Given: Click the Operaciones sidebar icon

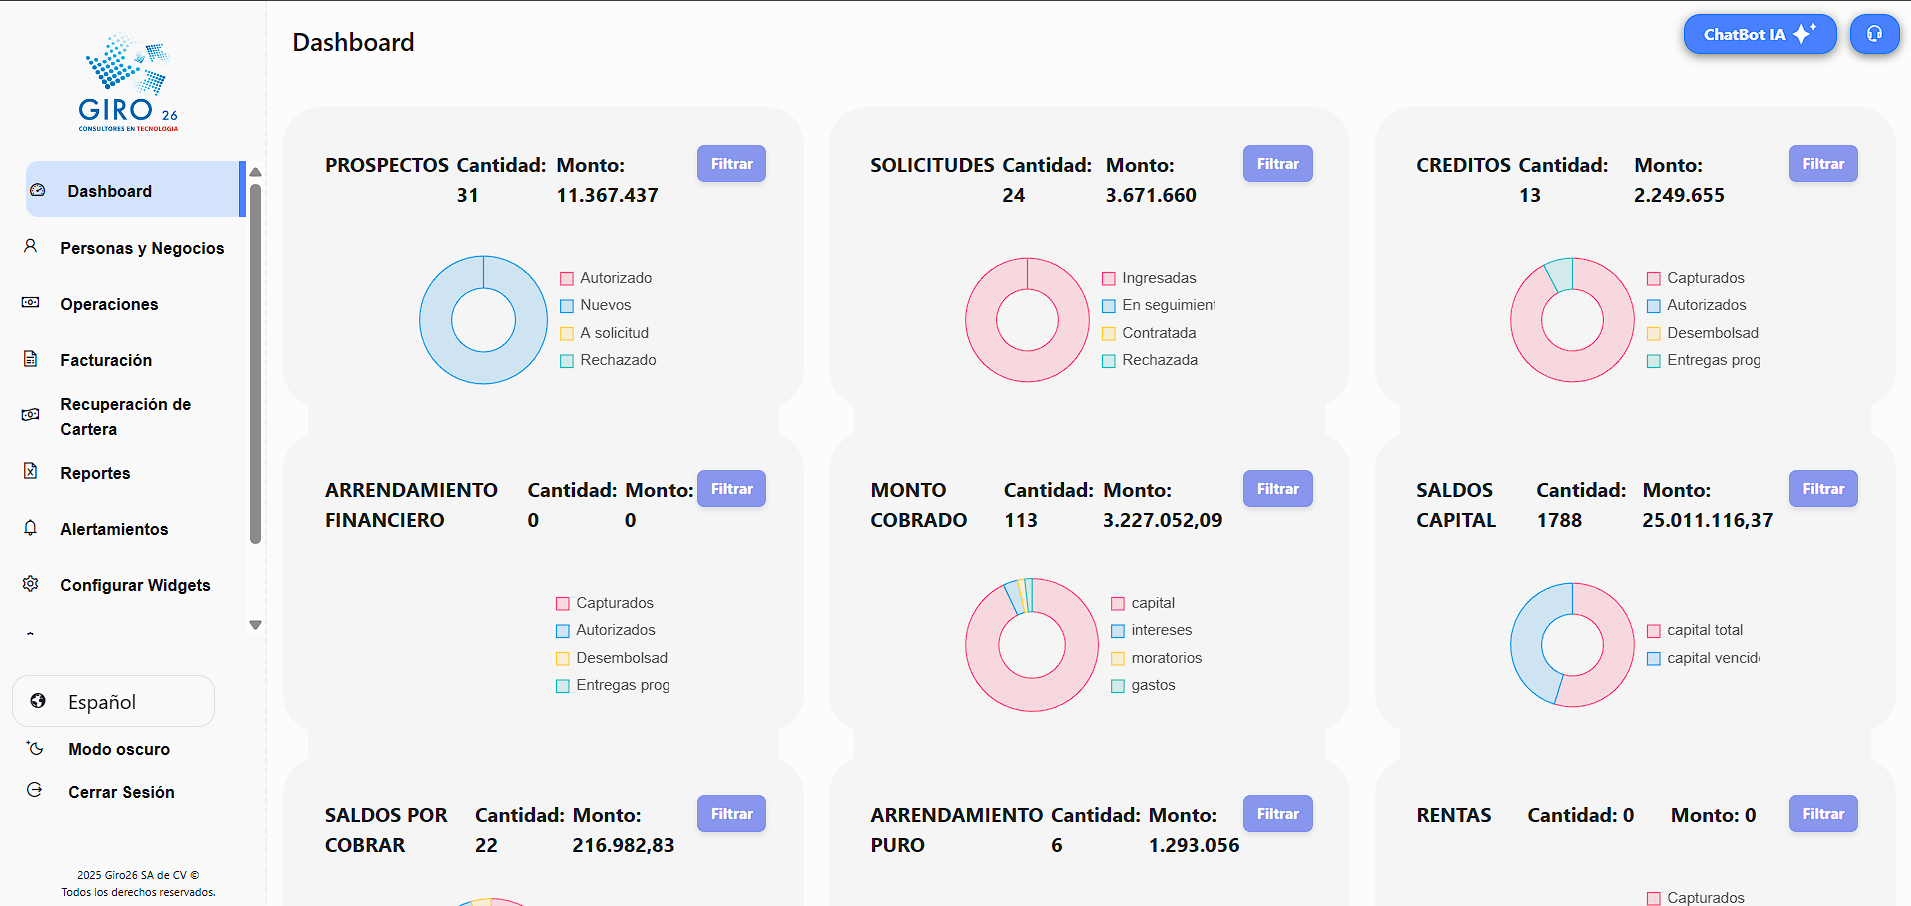Looking at the screenshot, I should coord(30,303).
